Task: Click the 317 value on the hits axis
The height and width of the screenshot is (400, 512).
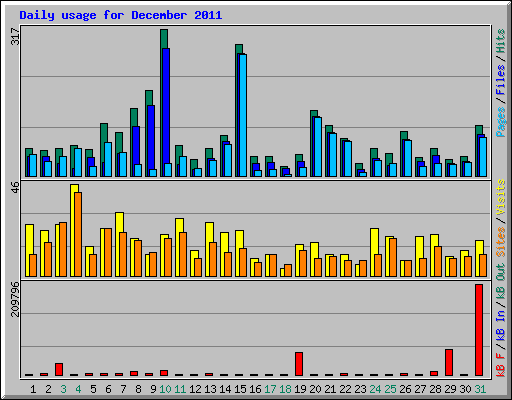Action: coord(16,37)
